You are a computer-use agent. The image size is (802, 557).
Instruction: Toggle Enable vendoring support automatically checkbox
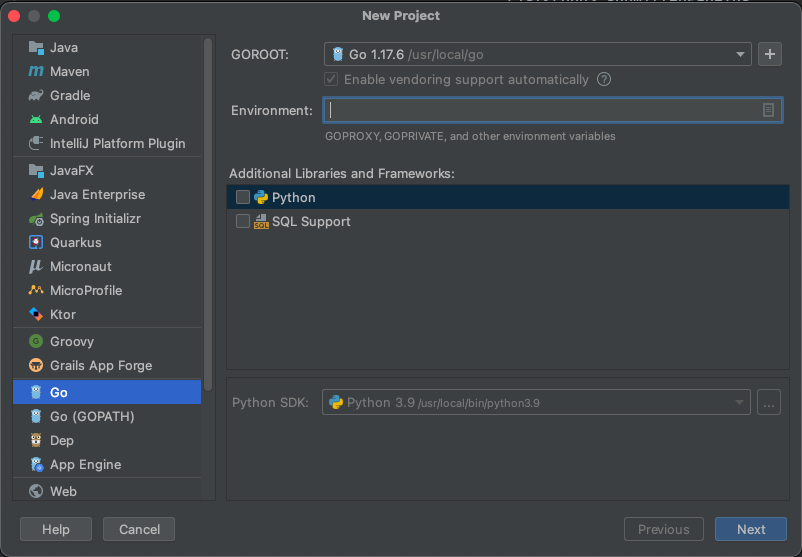[331, 80]
